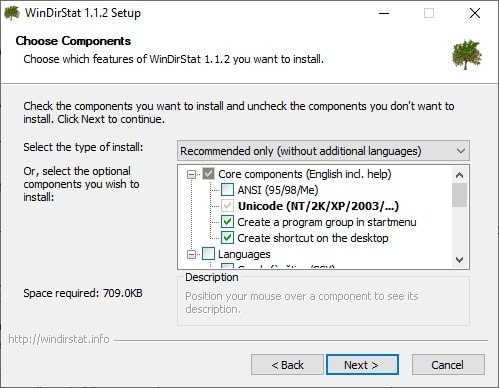Click the WinDirStat tree icon in title bar
The height and width of the screenshot is (388, 499).
[x=12, y=13]
